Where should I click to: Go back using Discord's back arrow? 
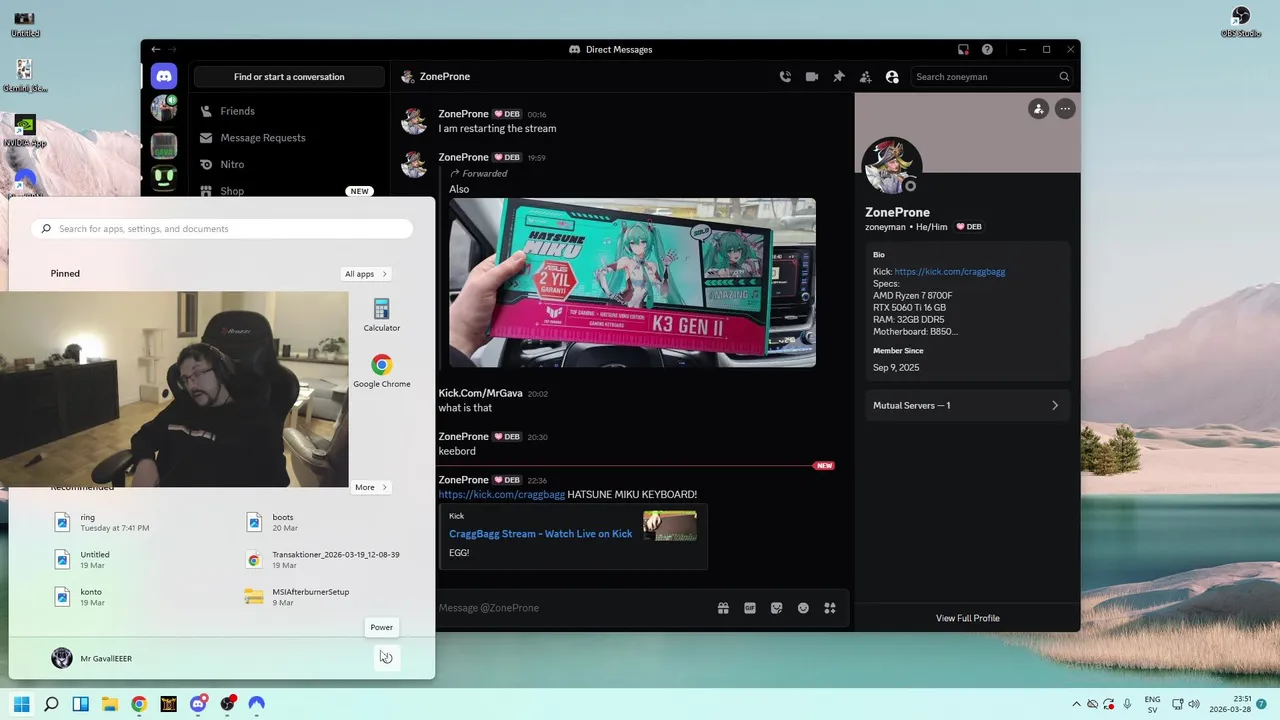[156, 49]
